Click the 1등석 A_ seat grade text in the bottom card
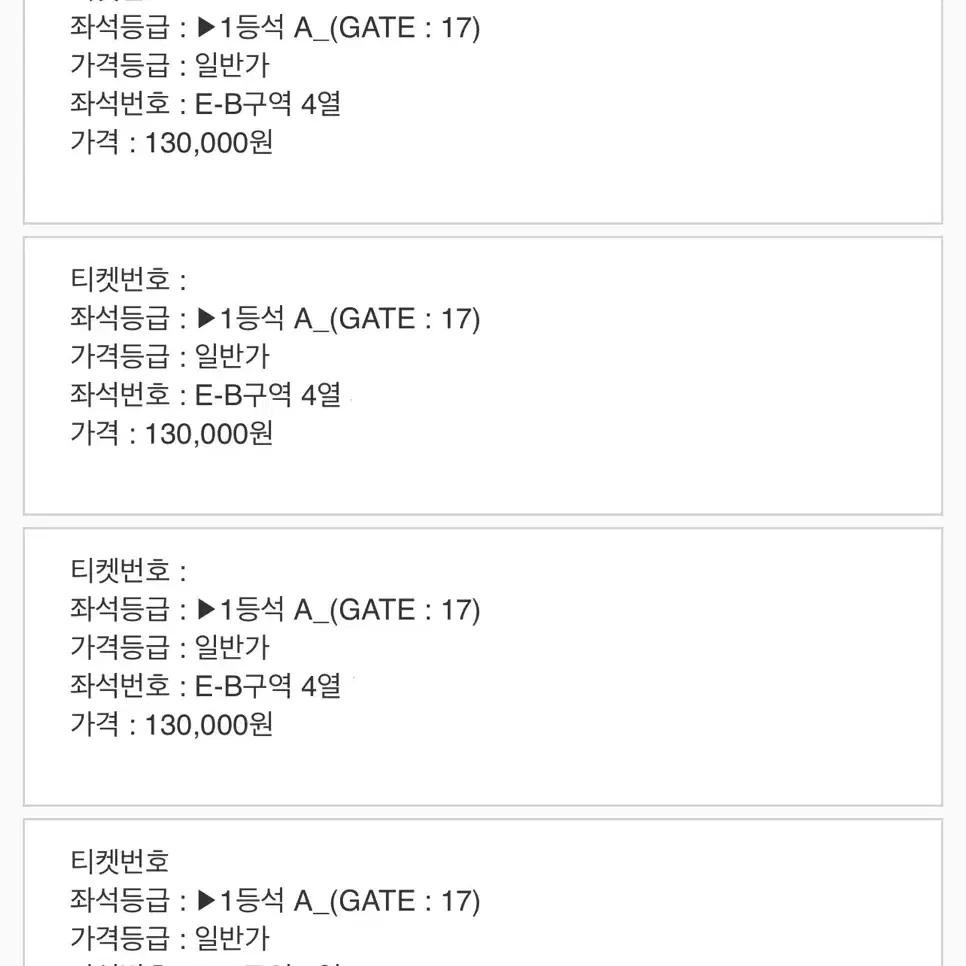The image size is (966, 966). point(274,901)
